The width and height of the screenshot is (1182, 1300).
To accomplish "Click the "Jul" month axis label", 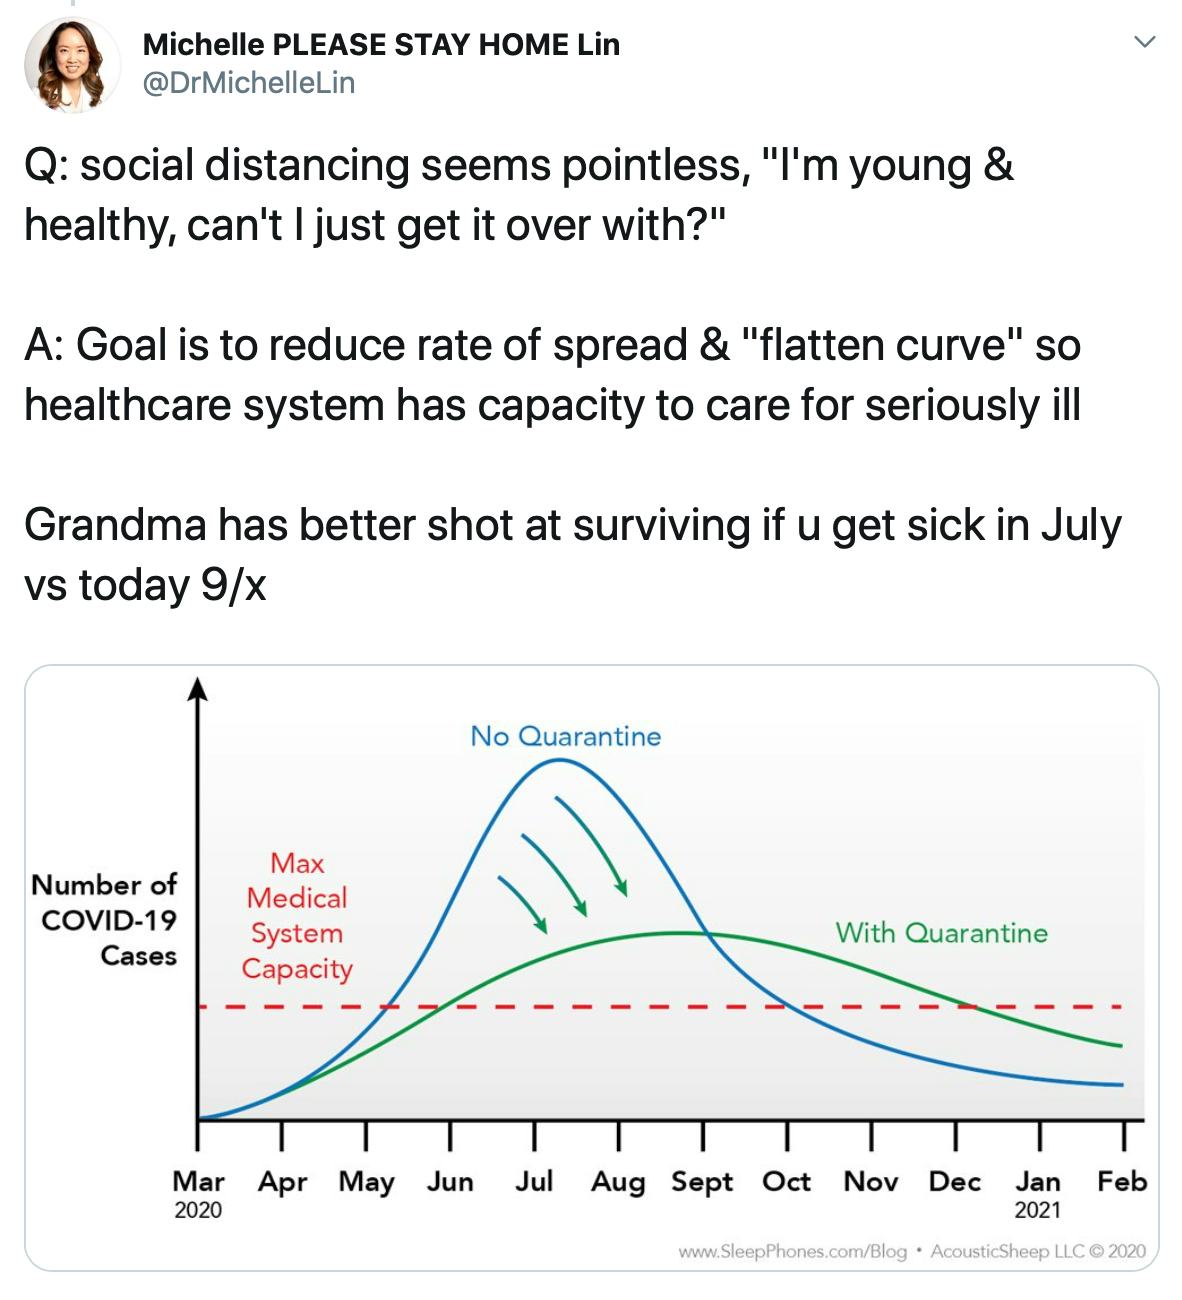I will coord(534,1182).
